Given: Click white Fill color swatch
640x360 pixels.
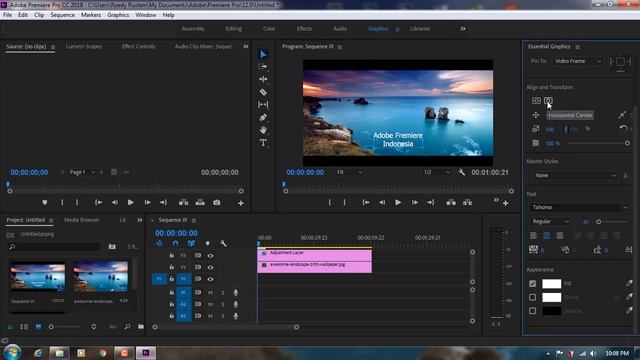Looking at the screenshot, I should (x=551, y=283).
